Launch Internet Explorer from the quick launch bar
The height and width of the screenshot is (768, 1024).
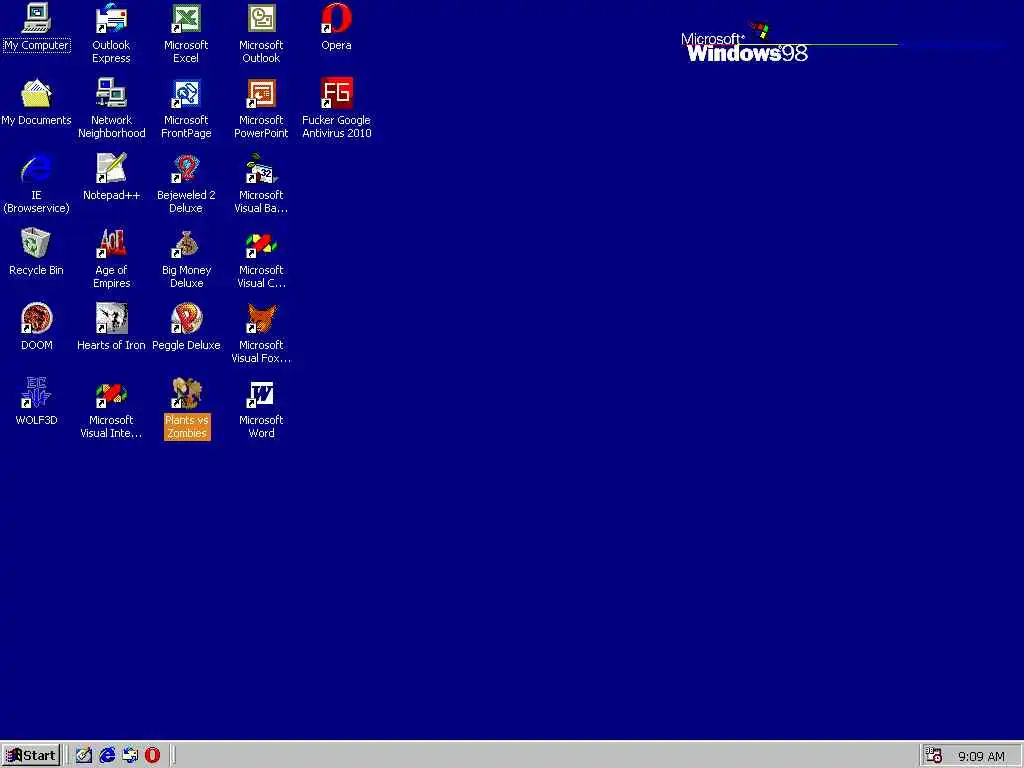(106, 756)
